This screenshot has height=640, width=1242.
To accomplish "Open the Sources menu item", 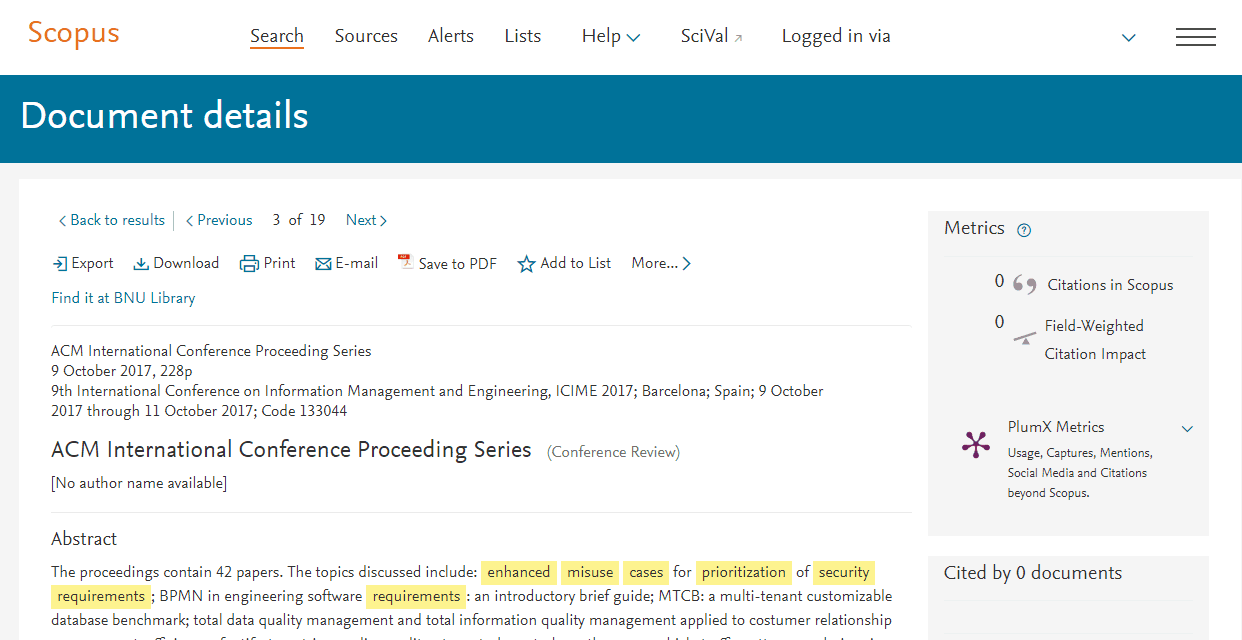I will (x=366, y=36).
